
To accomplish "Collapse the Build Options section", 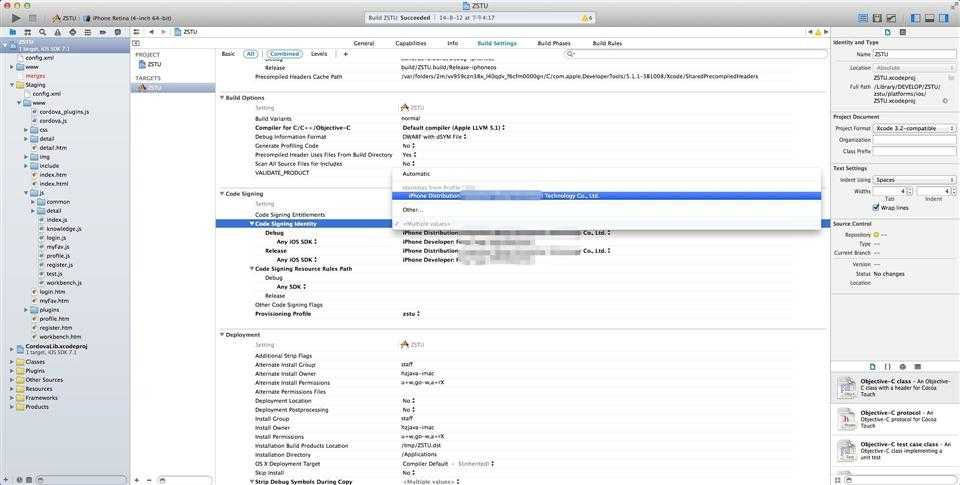I will [222, 98].
